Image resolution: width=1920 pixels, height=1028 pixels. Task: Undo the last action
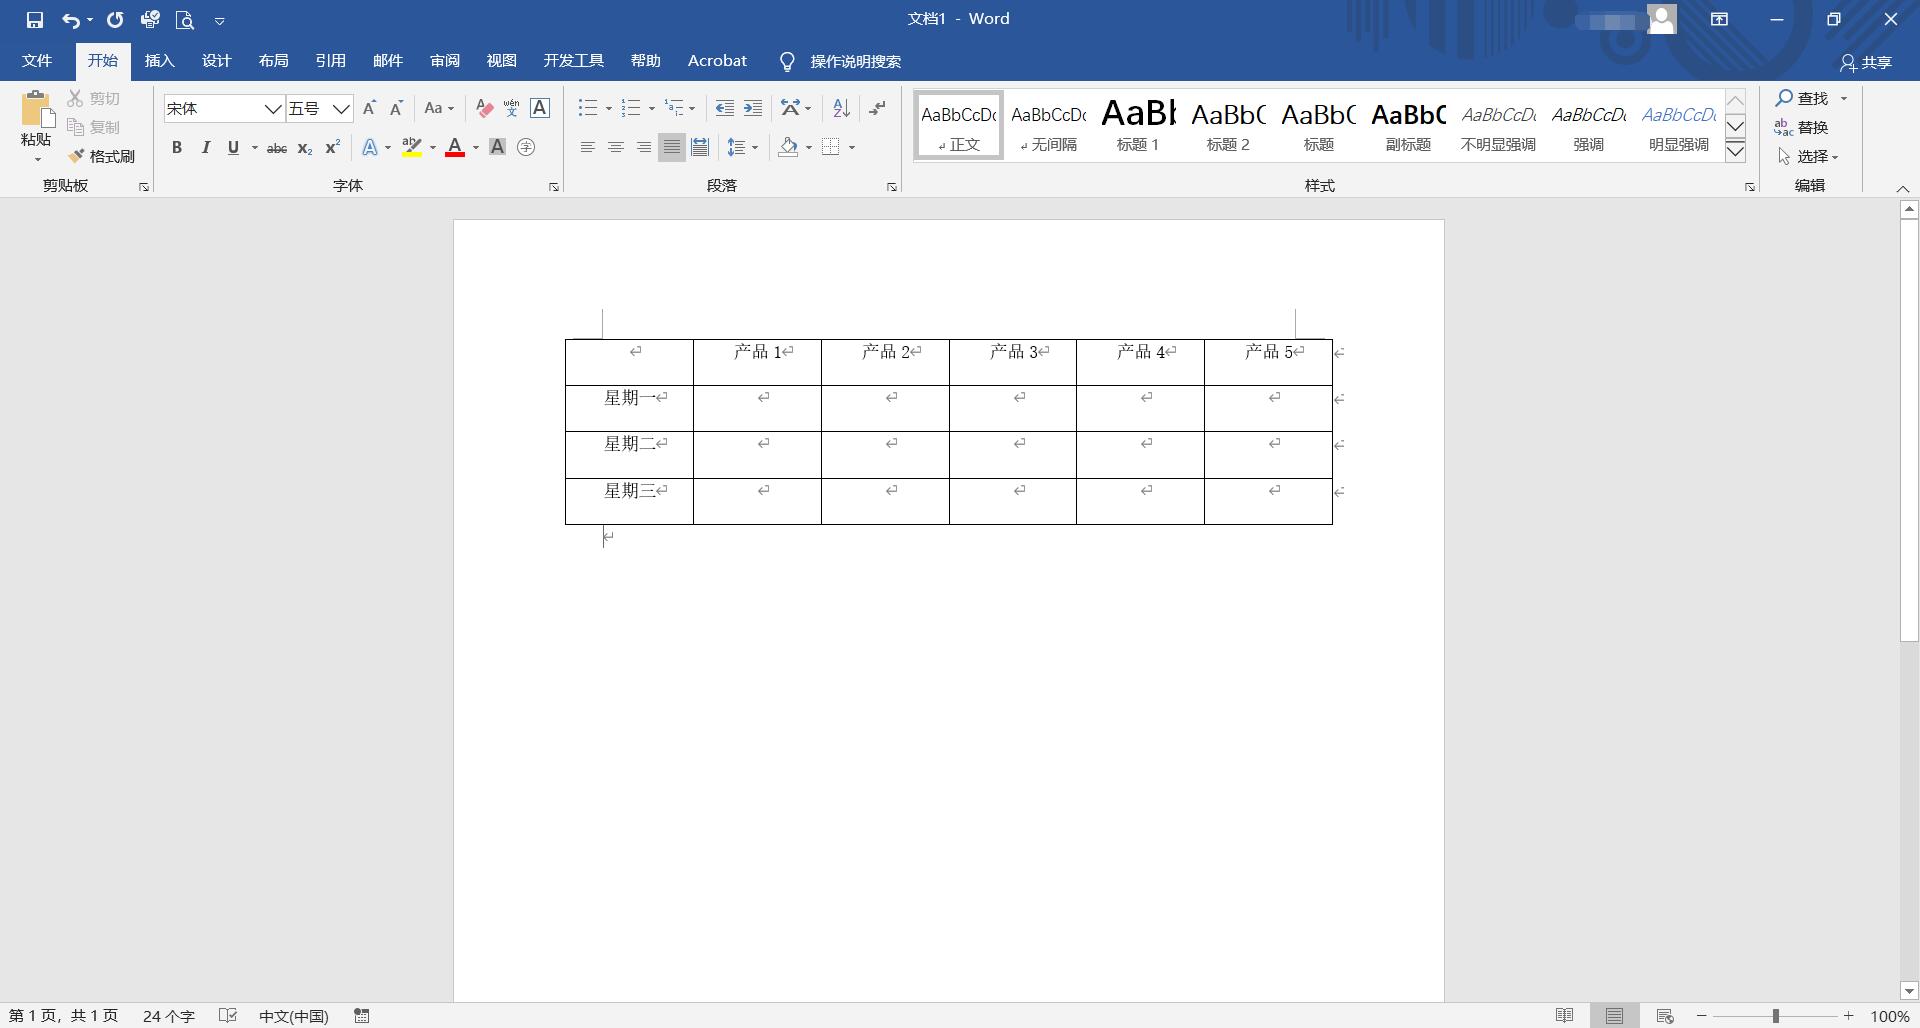click(70, 20)
